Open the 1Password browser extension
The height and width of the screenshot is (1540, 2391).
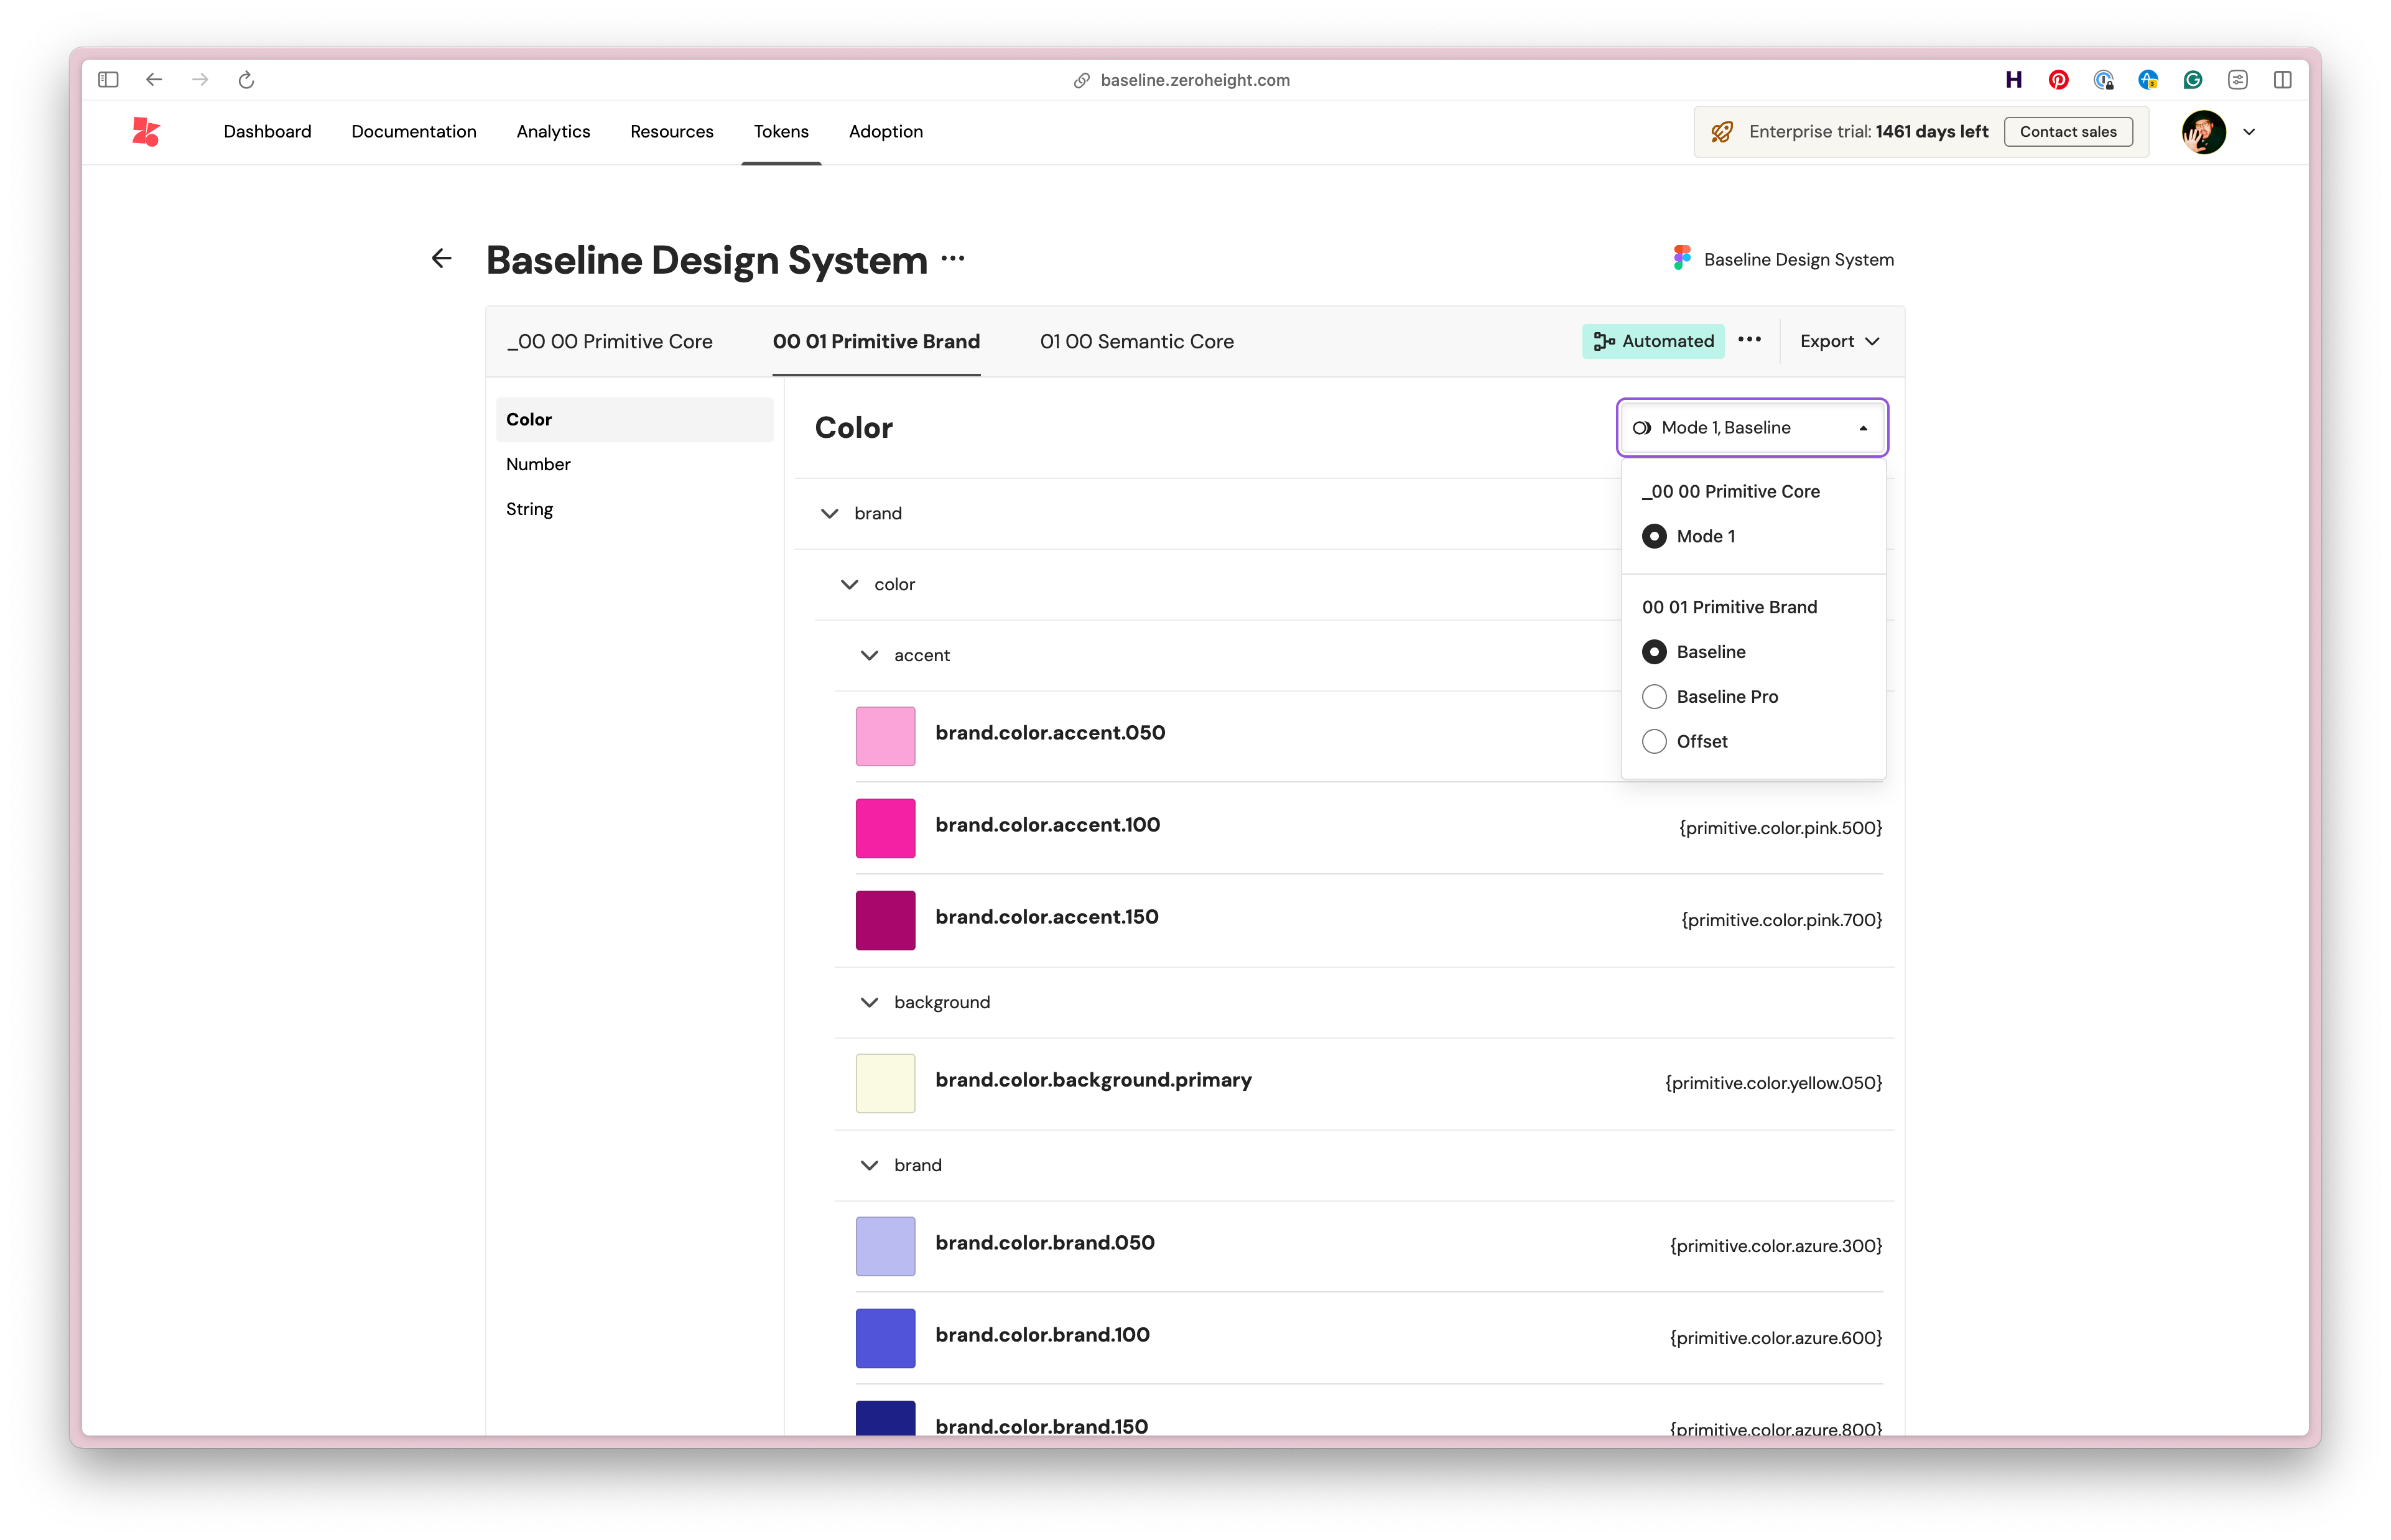tap(2103, 80)
